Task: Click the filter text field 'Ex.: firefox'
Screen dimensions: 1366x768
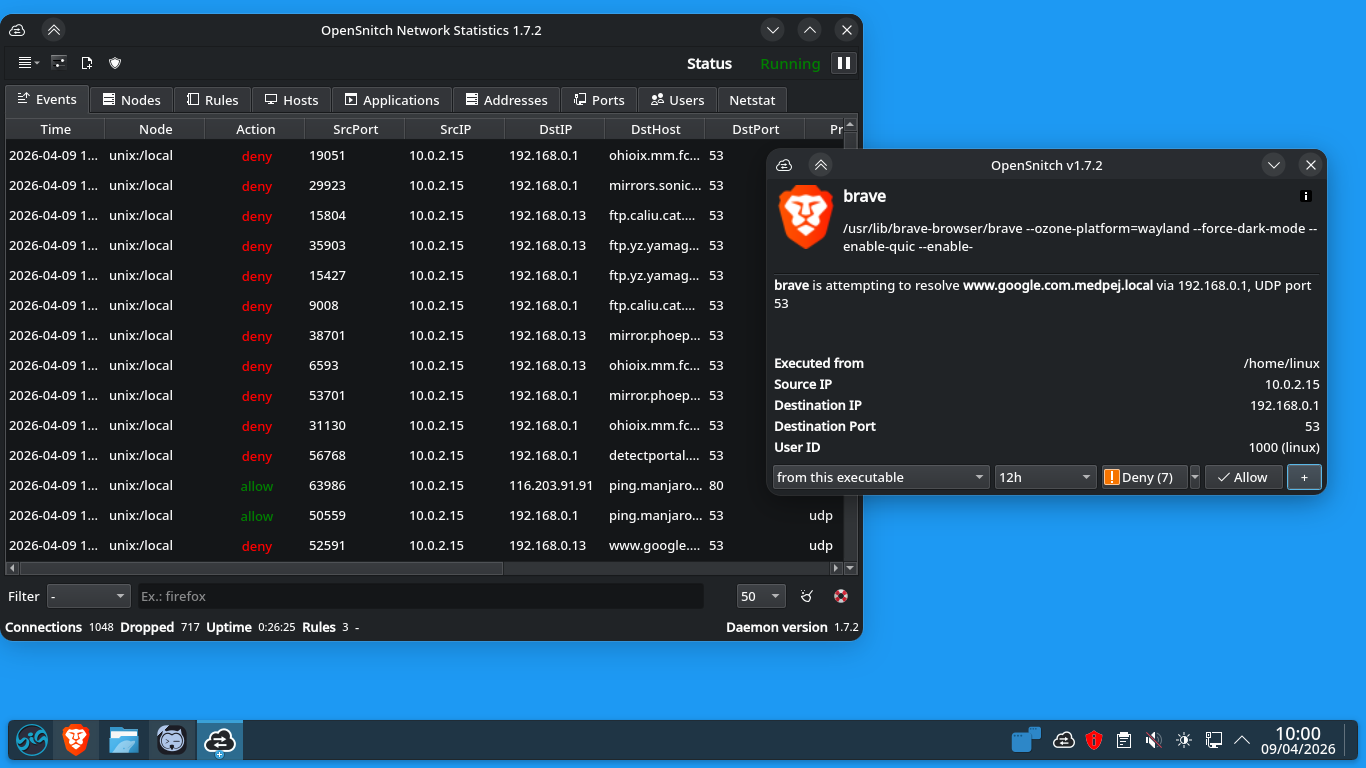Action: pyautogui.click(x=420, y=597)
